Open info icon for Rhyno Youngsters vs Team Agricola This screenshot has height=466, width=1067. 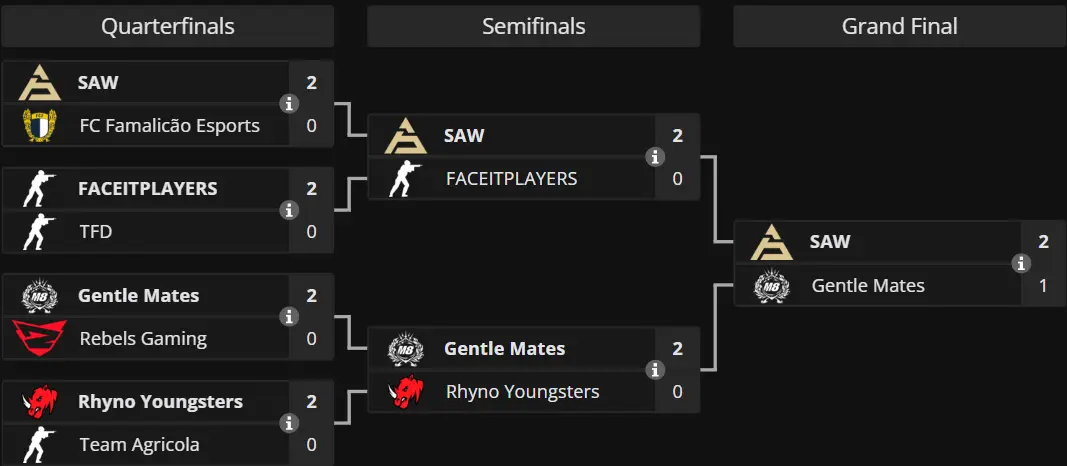click(289, 423)
